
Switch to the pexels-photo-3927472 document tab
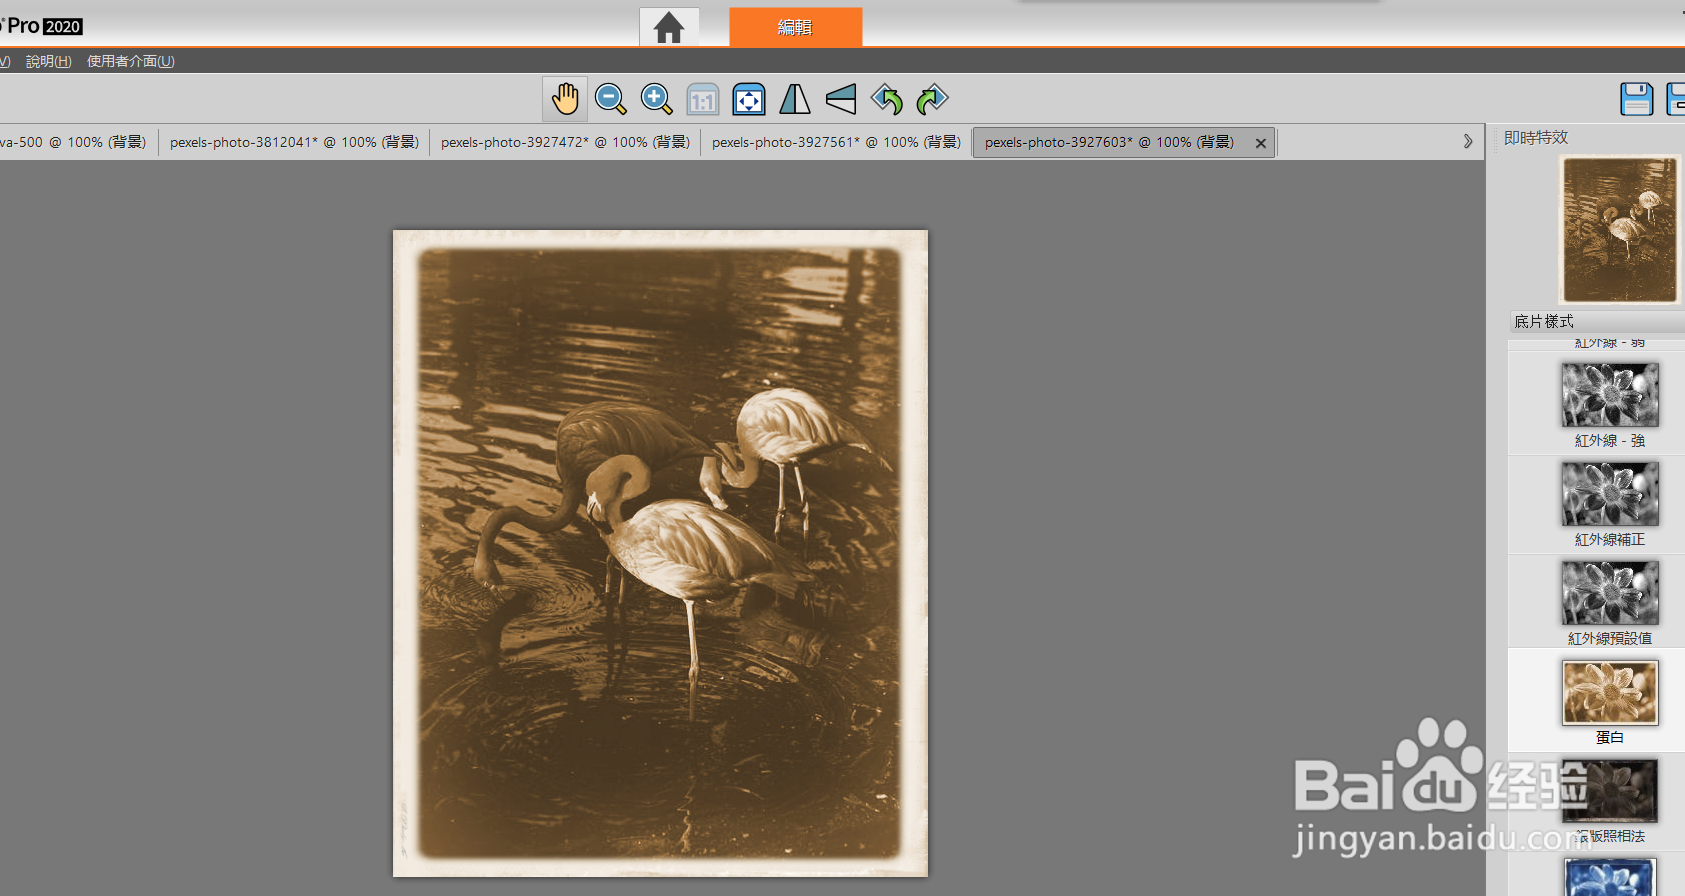(x=565, y=142)
